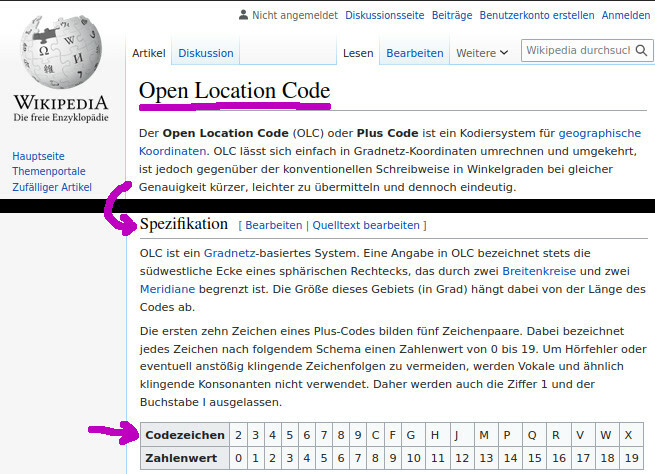Expand the Weitere dropdown menu
The height and width of the screenshot is (474, 655).
[482, 53]
